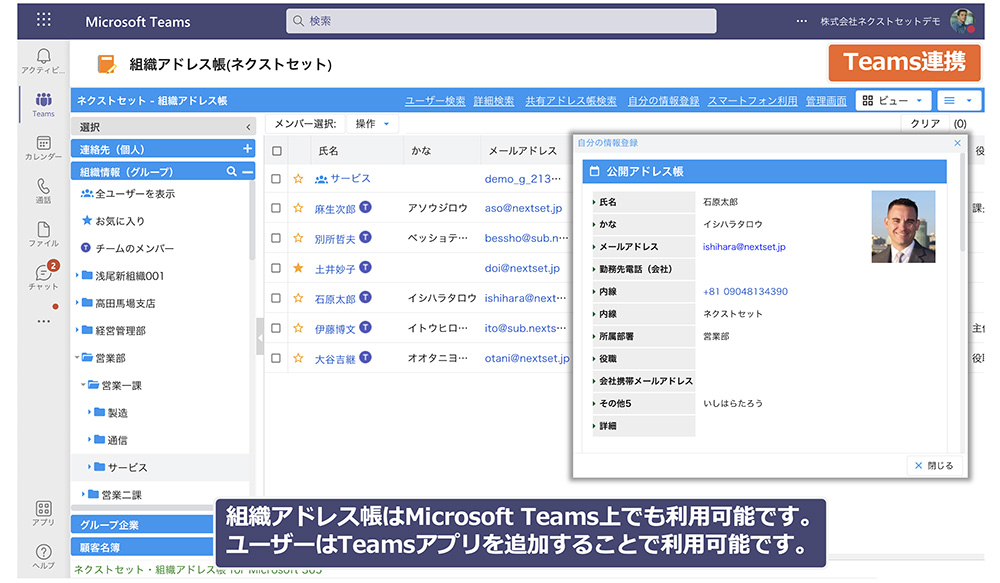This screenshot has height=583, width=1000.
Task: Expand the 高田馬場支店 folder
Action: (x=77, y=302)
